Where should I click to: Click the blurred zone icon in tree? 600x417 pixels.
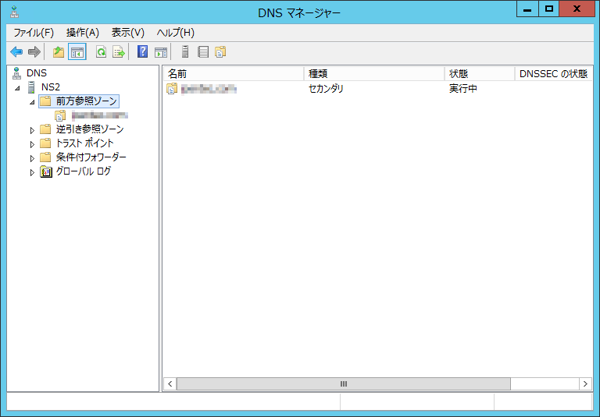60,115
